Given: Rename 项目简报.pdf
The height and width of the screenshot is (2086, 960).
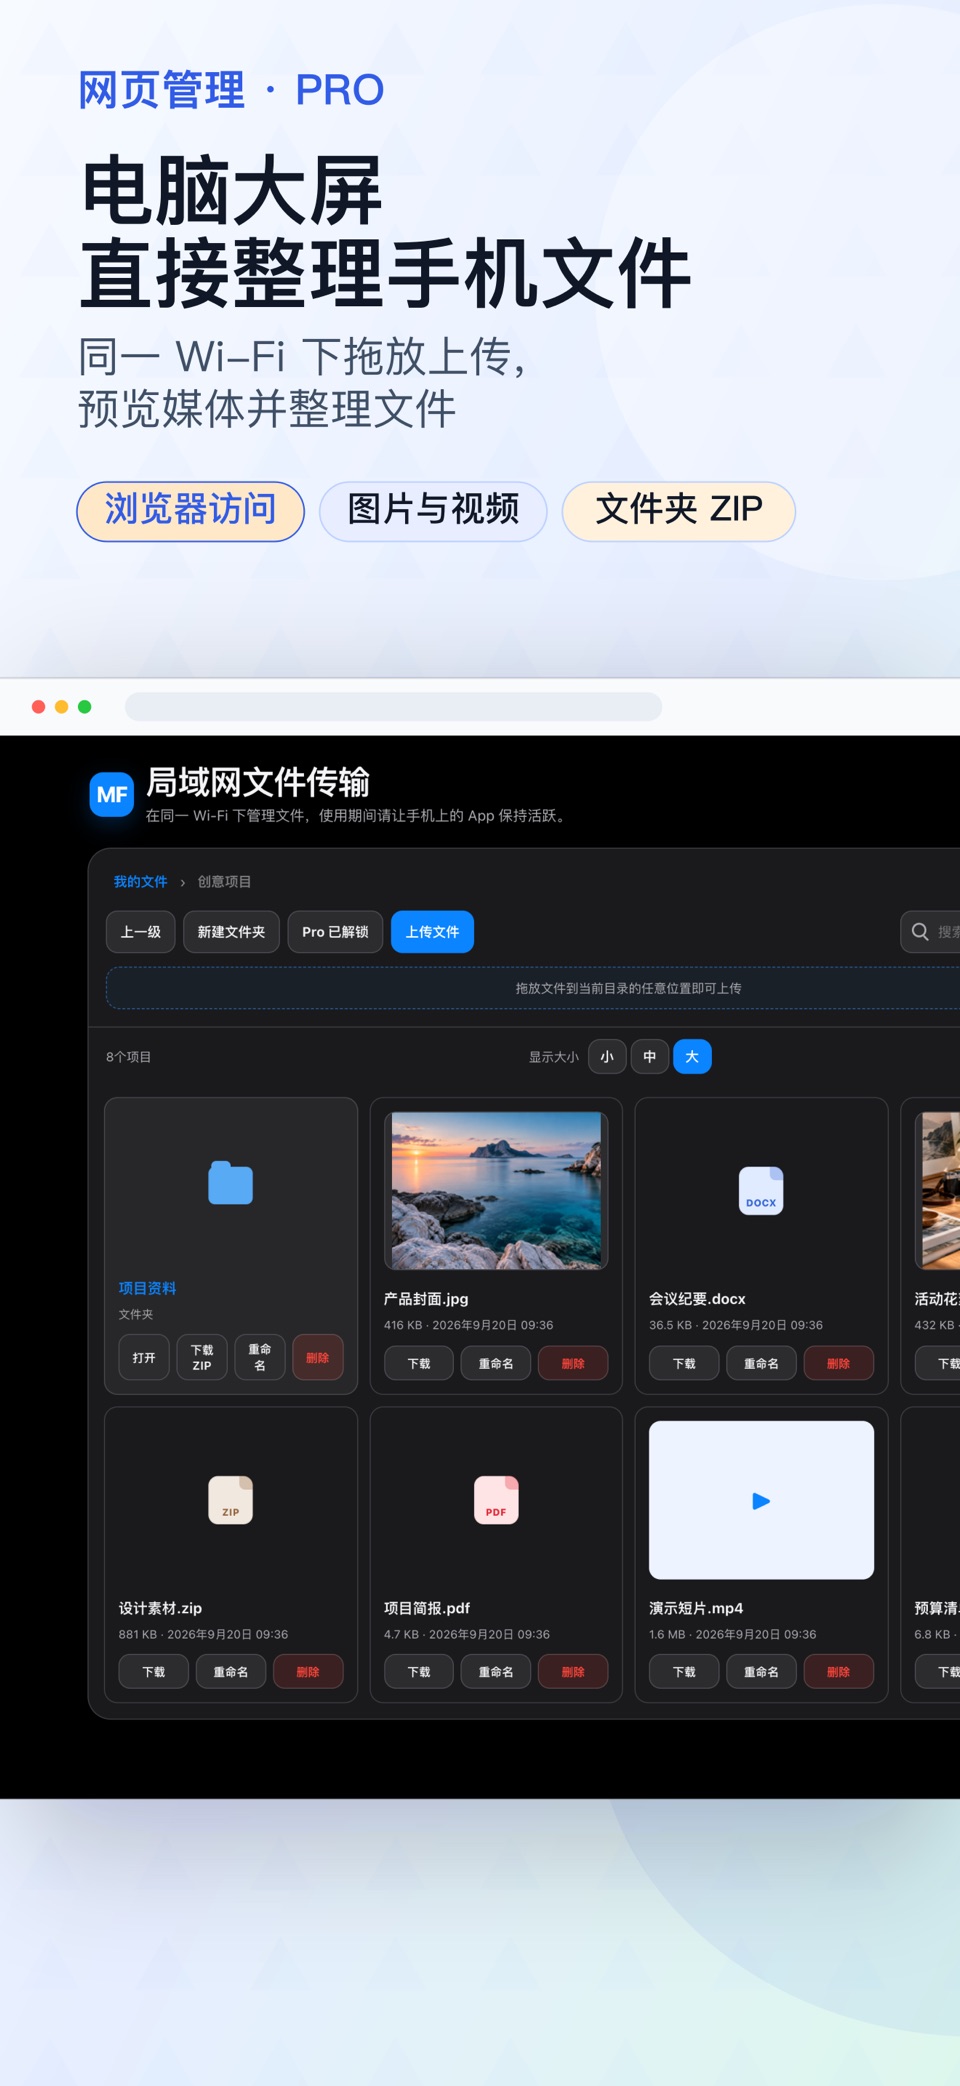Looking at the screenshot, I should (496, 1672).
